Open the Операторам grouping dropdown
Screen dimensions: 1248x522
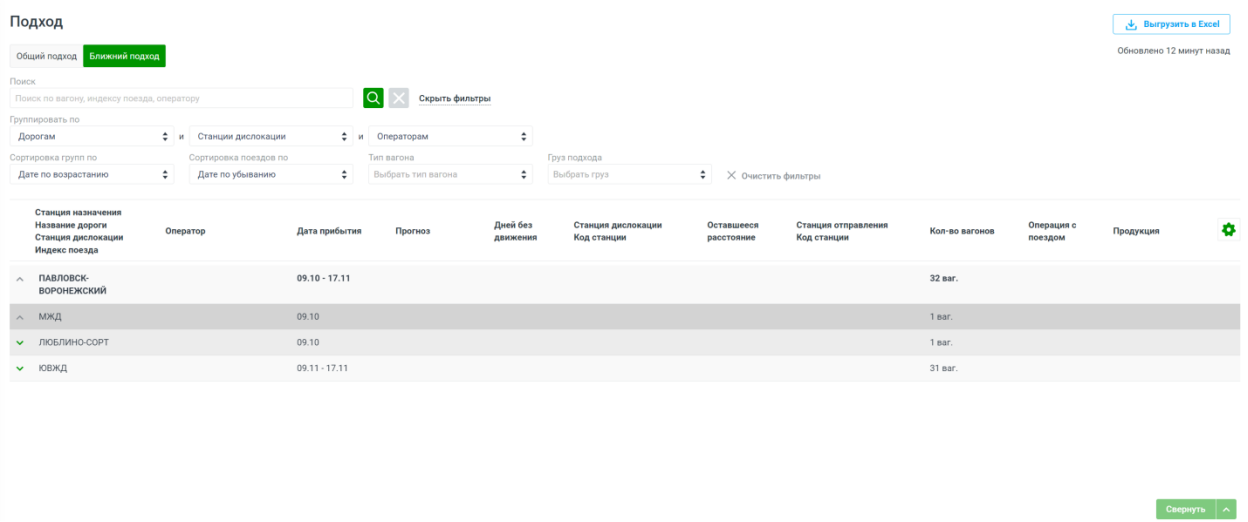tap(450, 136)
